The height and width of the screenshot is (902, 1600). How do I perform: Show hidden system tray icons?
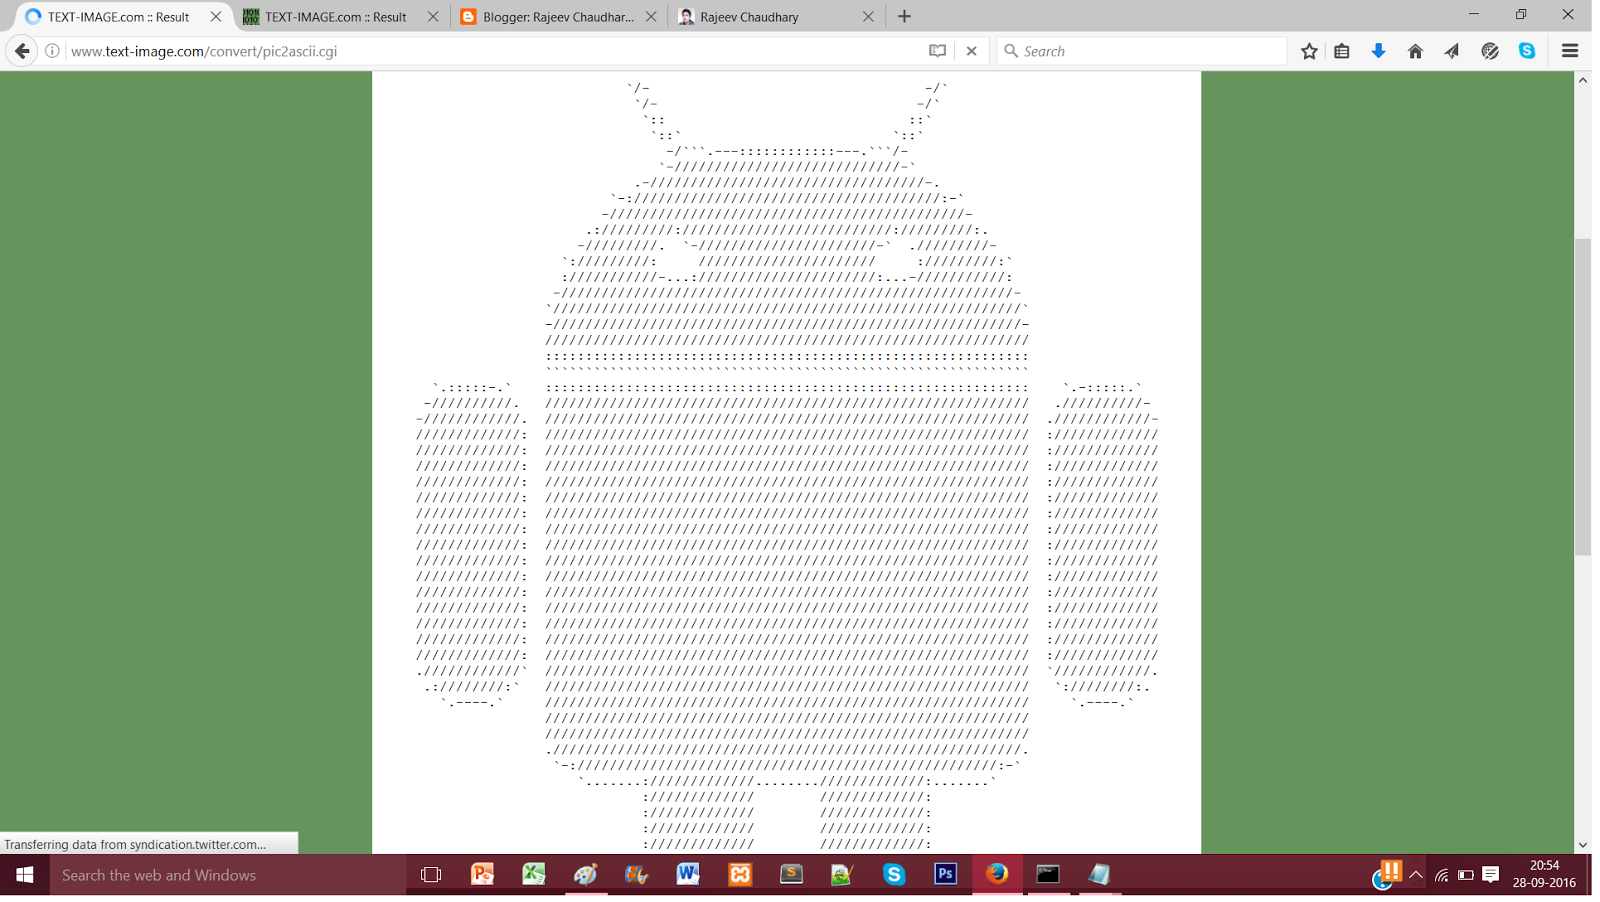1416,875
